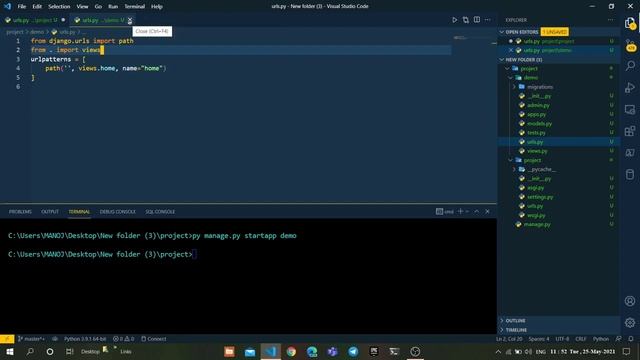Open Telegram from the taskbar
This screenshot has width=640, height=360.
point(353,351)
